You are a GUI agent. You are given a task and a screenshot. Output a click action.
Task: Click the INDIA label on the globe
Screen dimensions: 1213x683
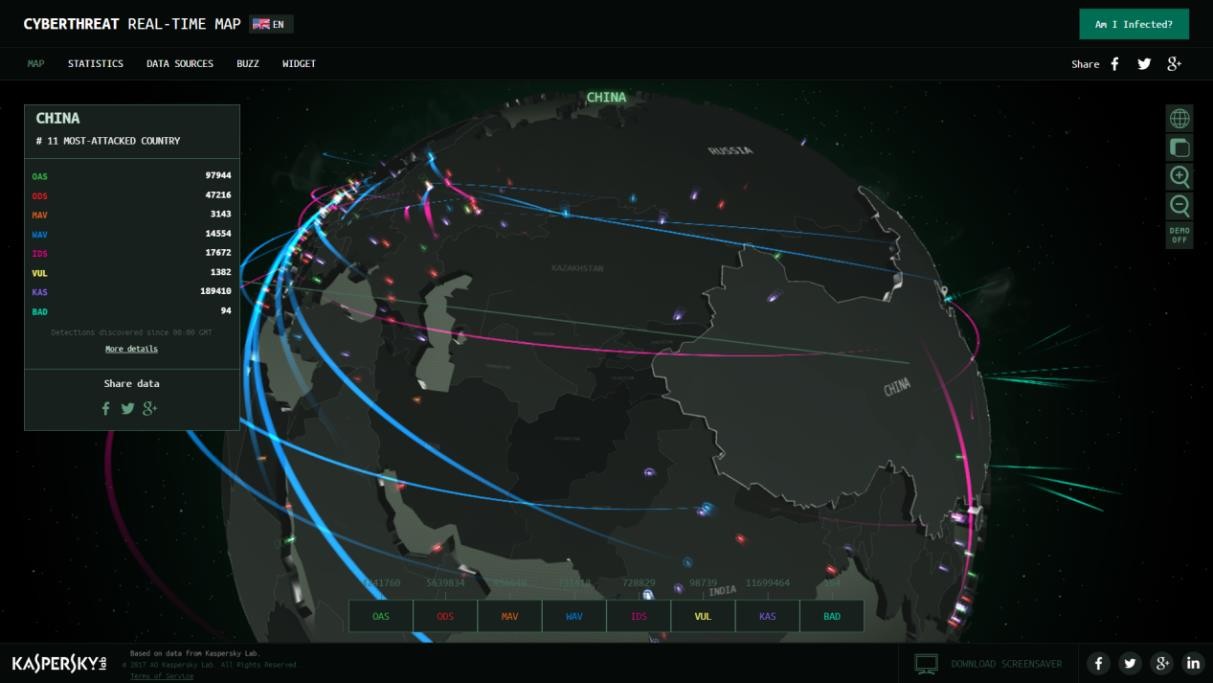[722, 591]
